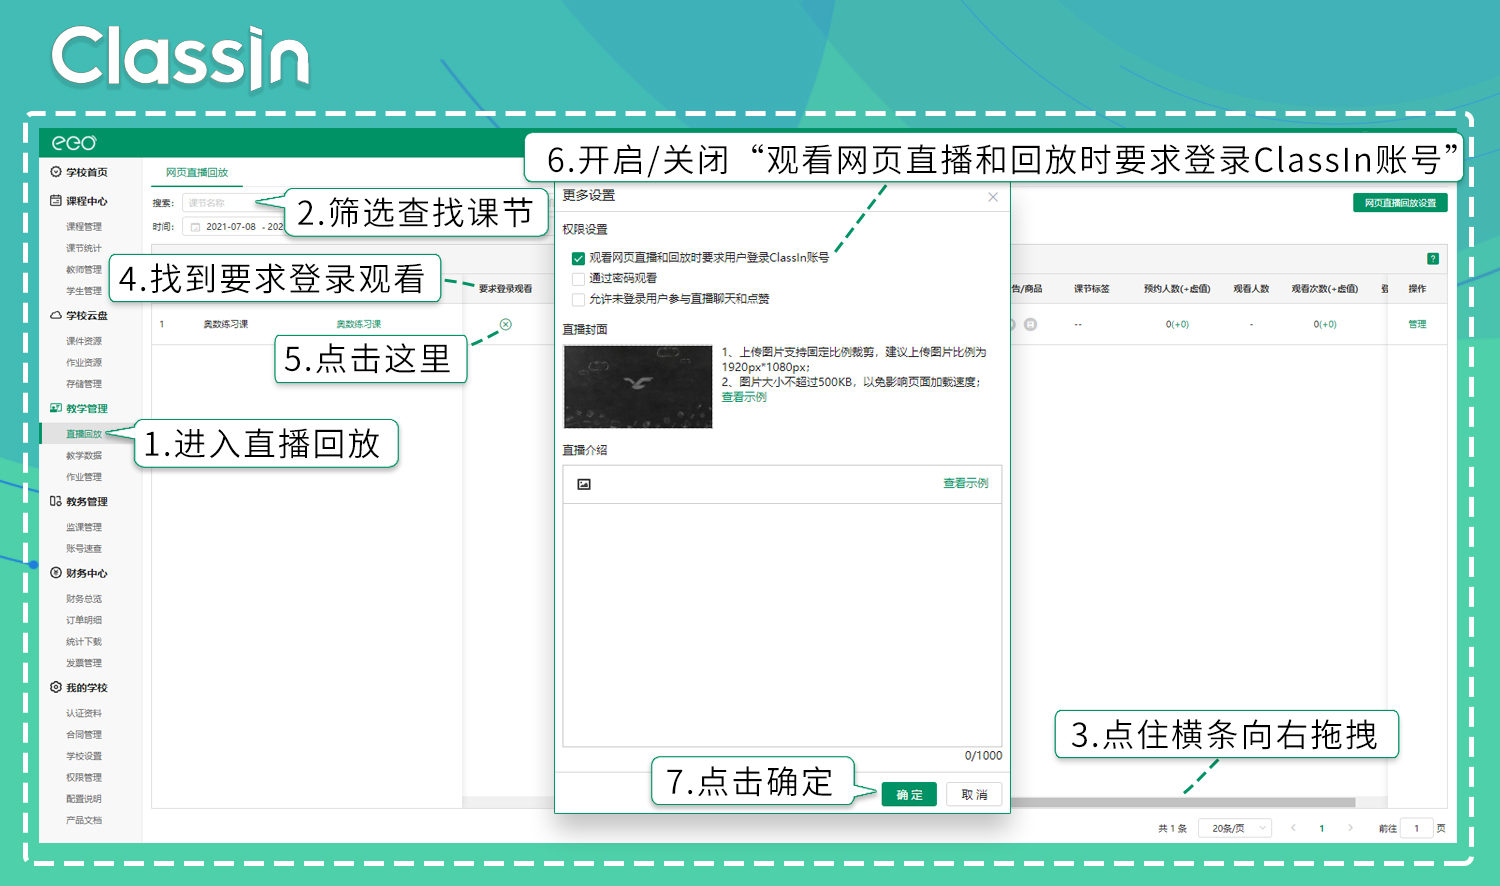
Task: Open 学校首页 home icon in sidebar
Action: (56, 172)
